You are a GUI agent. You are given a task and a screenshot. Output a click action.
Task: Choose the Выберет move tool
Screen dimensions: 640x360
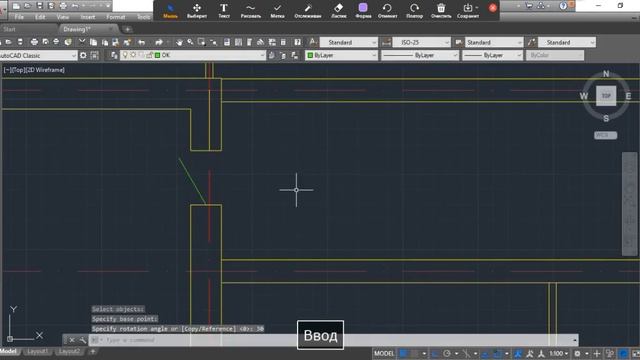coord(197,11)
